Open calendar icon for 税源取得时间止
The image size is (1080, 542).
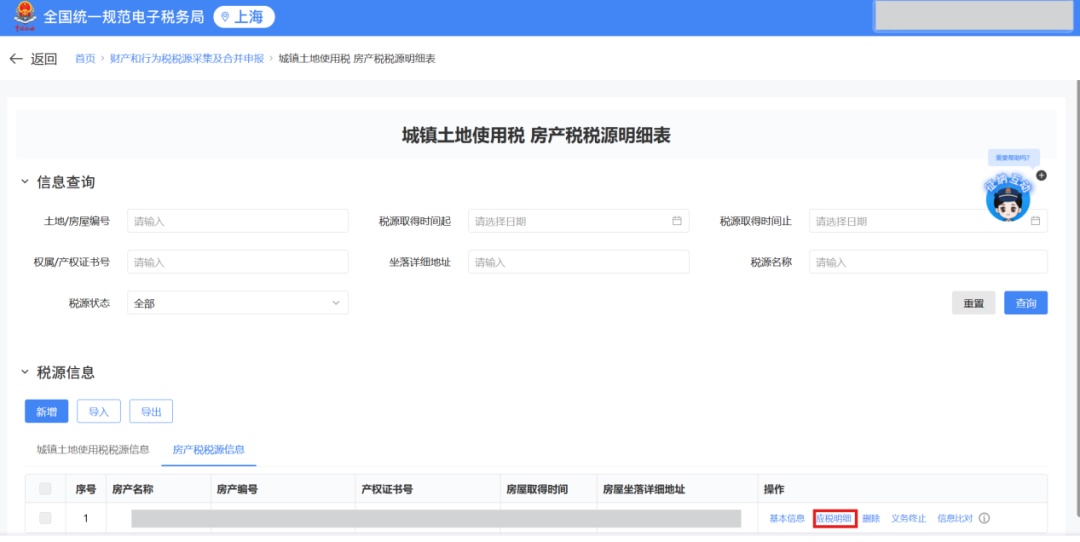[1035, 221]
